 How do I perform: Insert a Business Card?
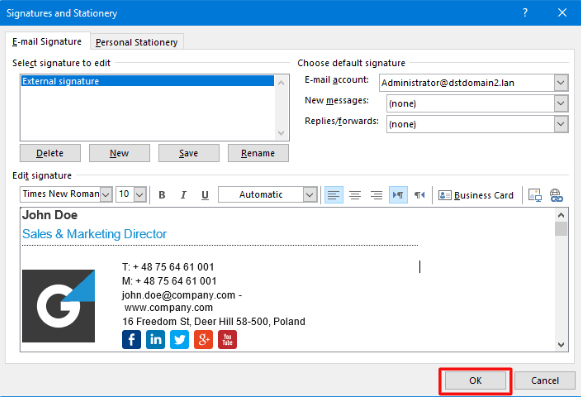coord(476,195)
